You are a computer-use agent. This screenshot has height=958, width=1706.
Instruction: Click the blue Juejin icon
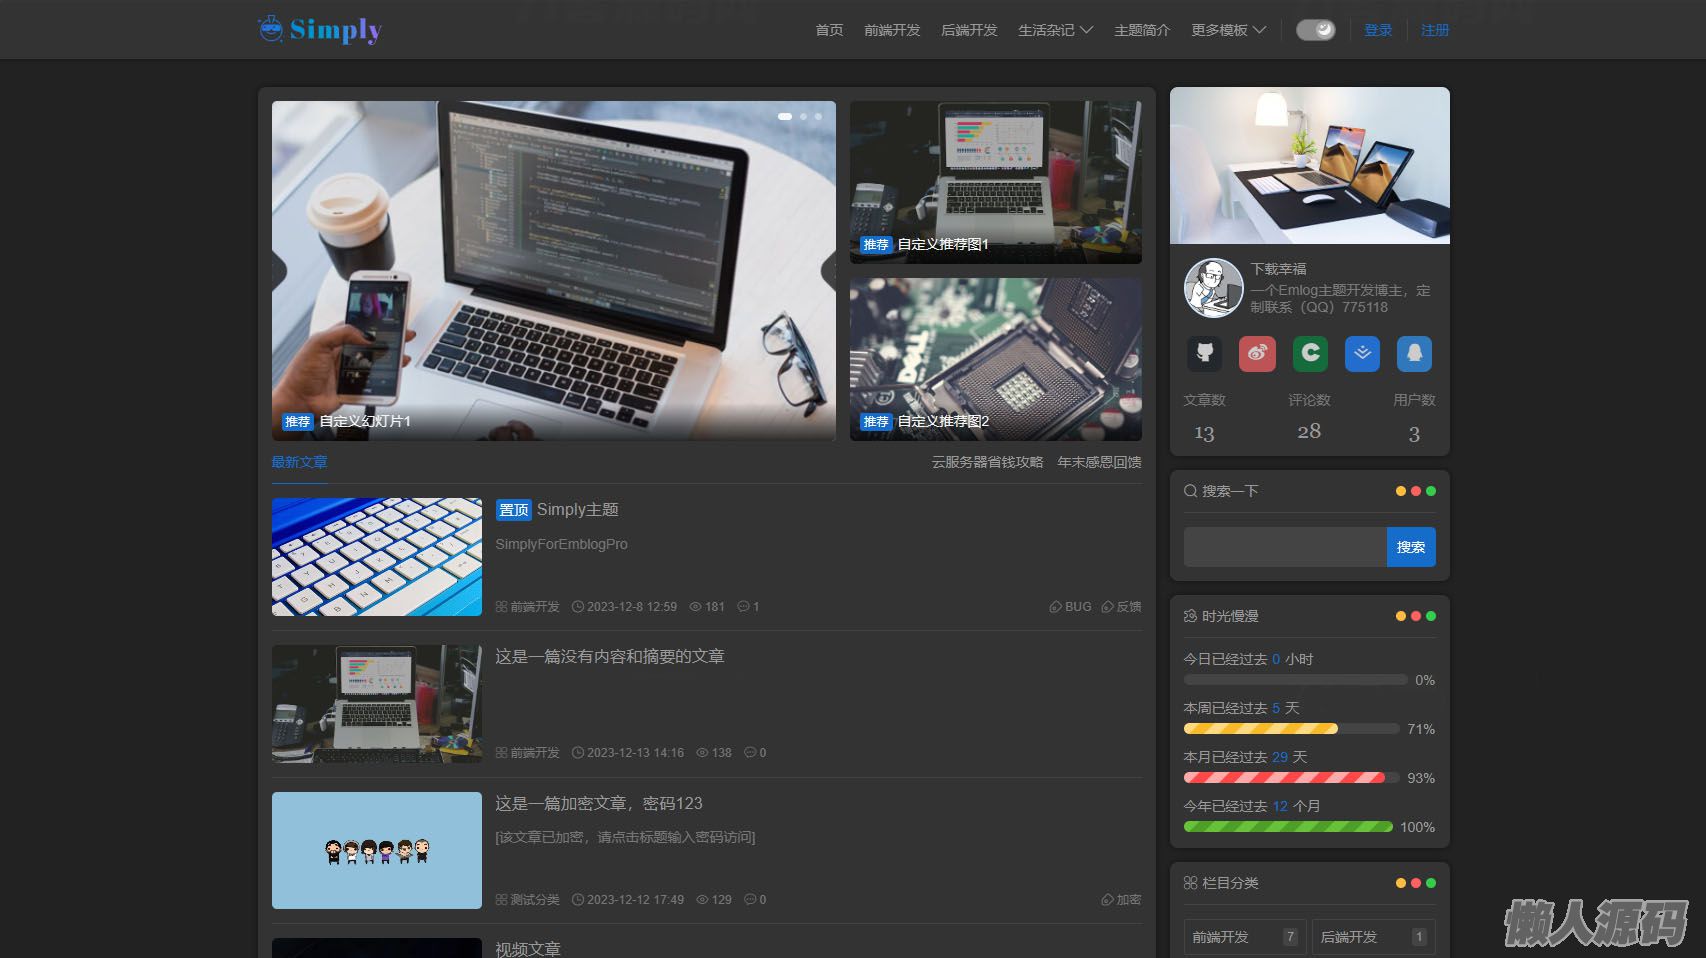tap(1362, 353)
